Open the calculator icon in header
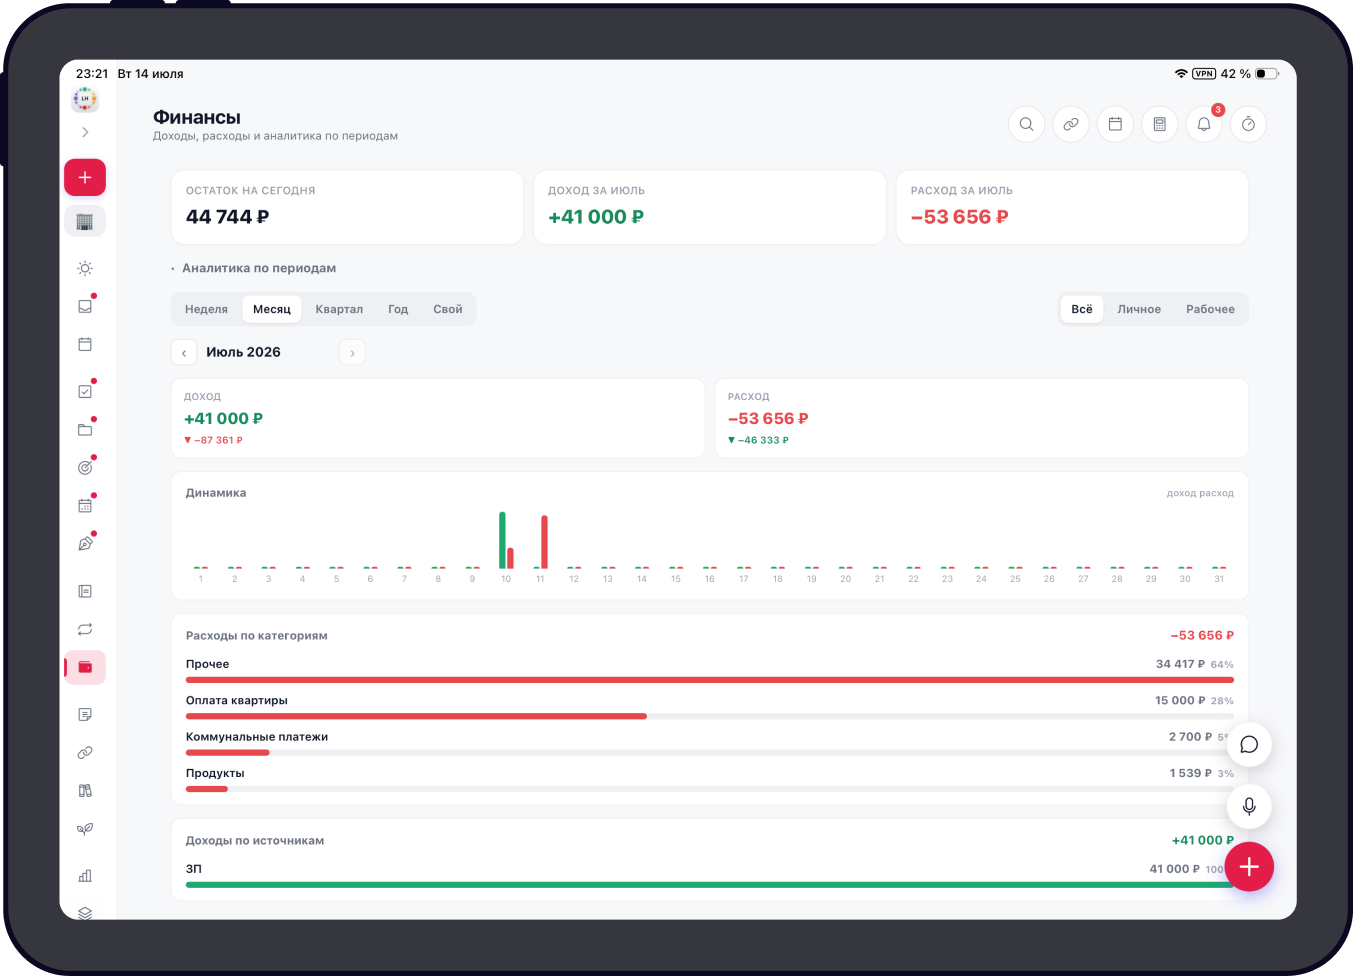1354x976 pixels. pos(1160,124)
